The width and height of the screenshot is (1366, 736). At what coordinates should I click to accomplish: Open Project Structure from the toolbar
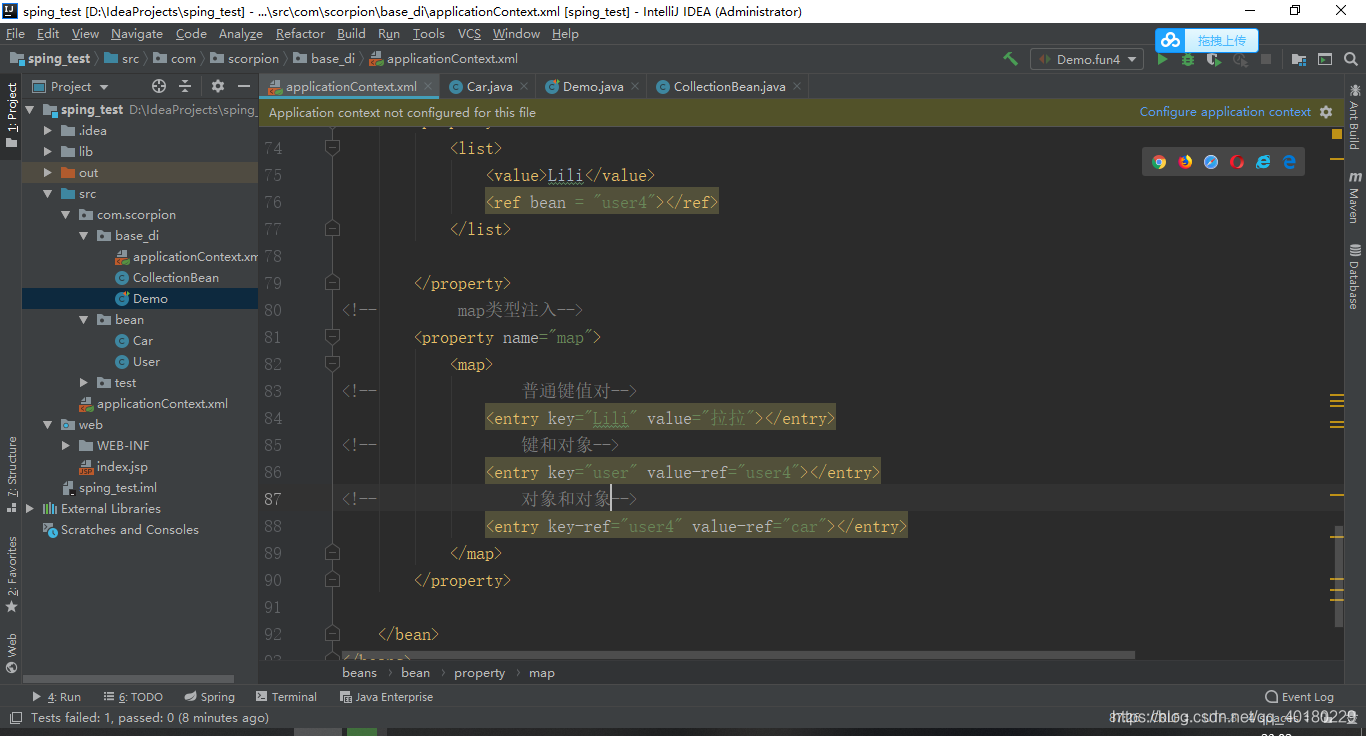point(1299,59)
